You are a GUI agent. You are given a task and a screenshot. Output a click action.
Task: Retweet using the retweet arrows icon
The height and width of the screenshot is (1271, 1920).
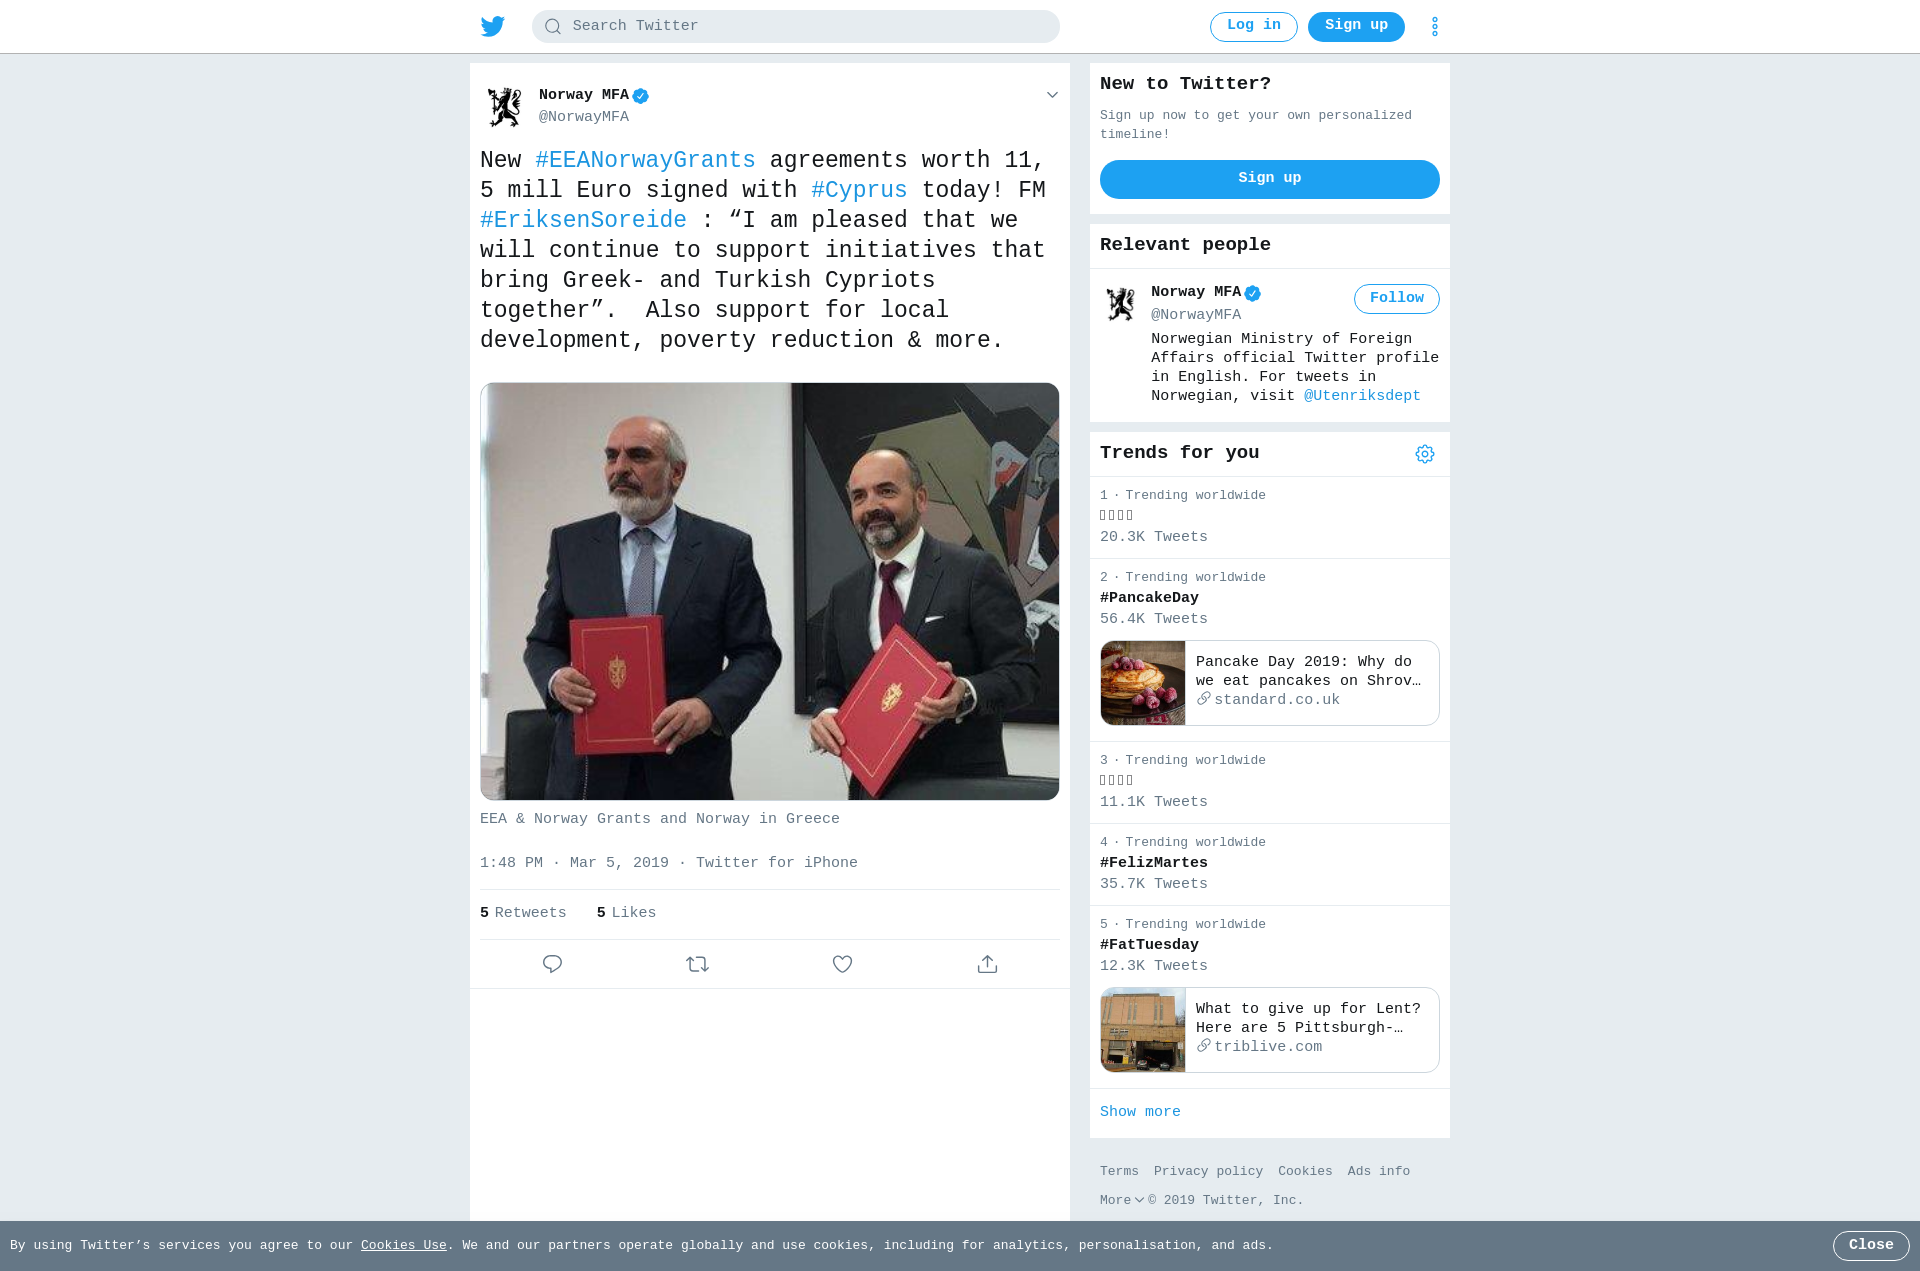[697, 964]
